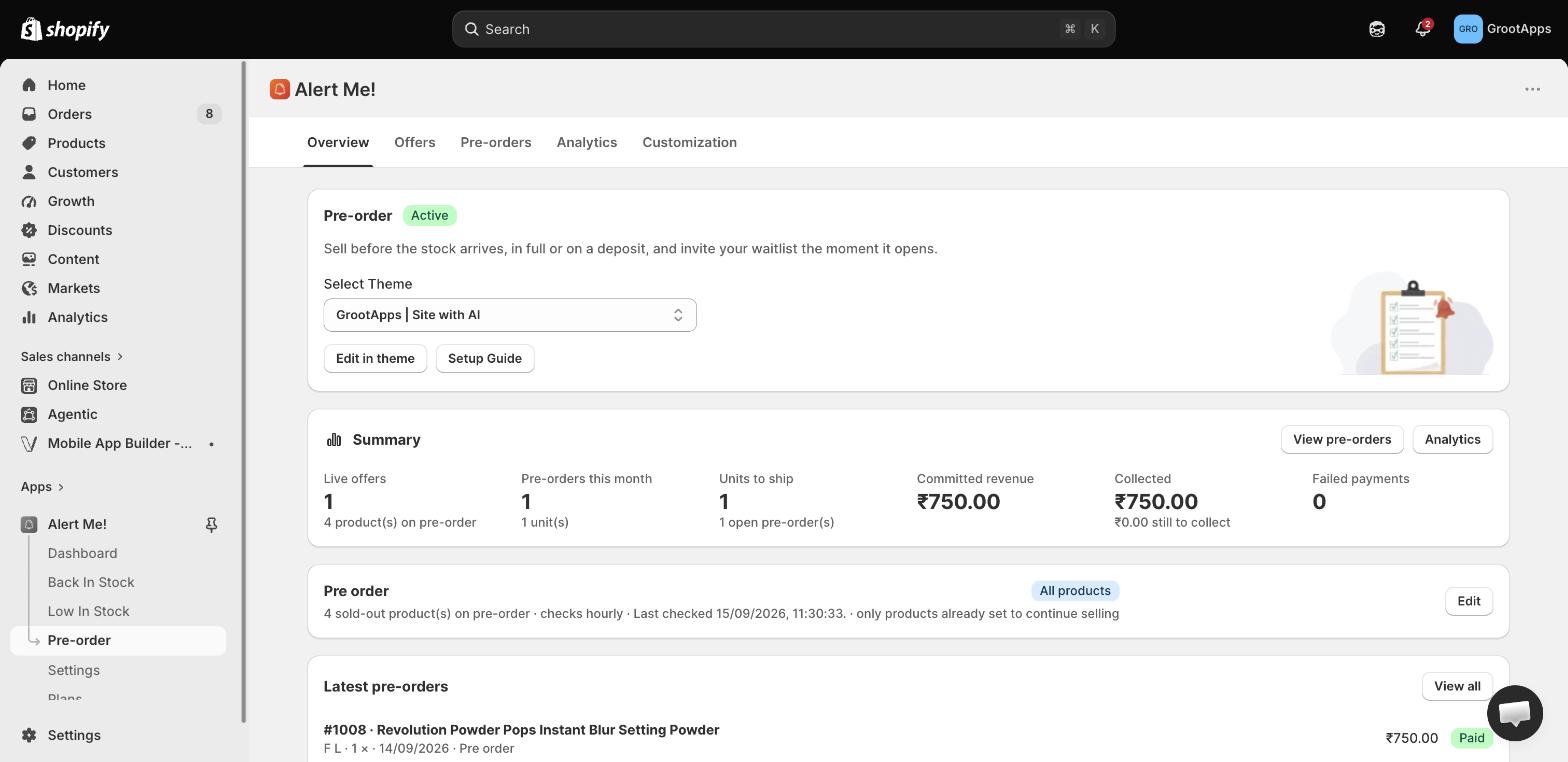This screenshot has height=762, width=1568.
Task: Click the sidebar vertical scrollbar
Action: pos(244,392)
